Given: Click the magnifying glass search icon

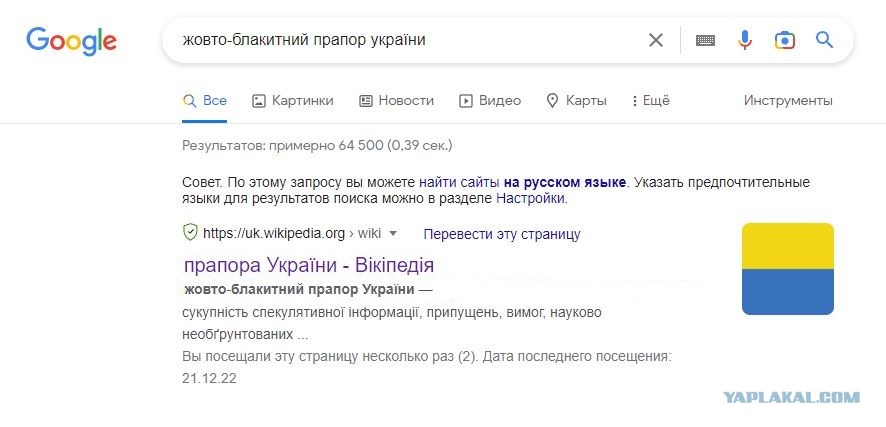Looking at the screenshot, I should (x=824, y=40).
